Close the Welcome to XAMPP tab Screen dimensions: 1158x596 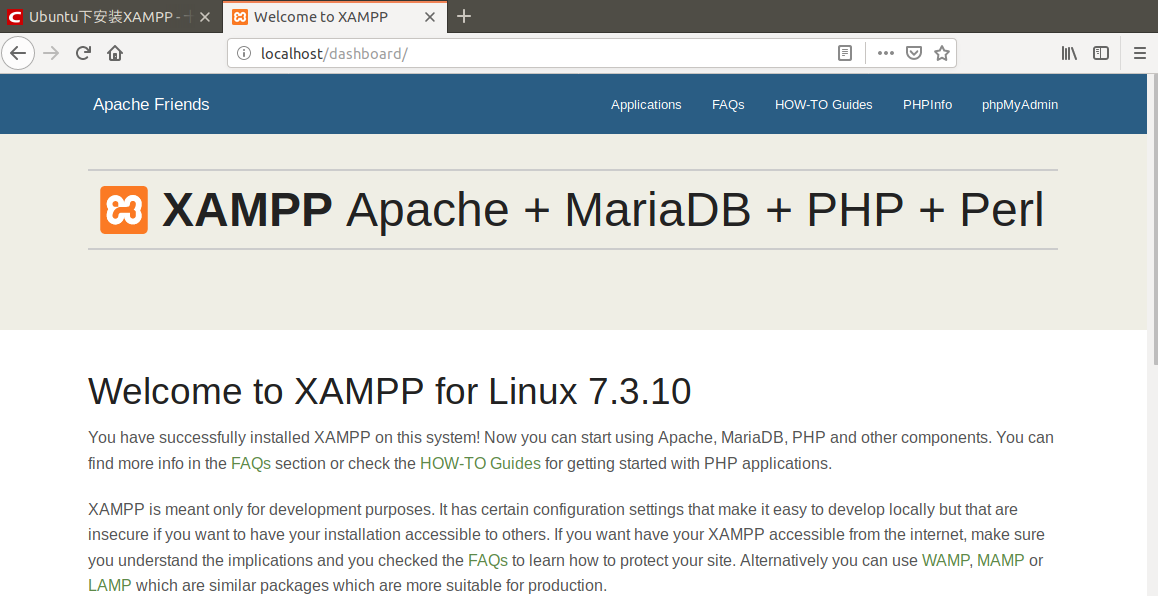pyautogui.click(x=431, y=17)
